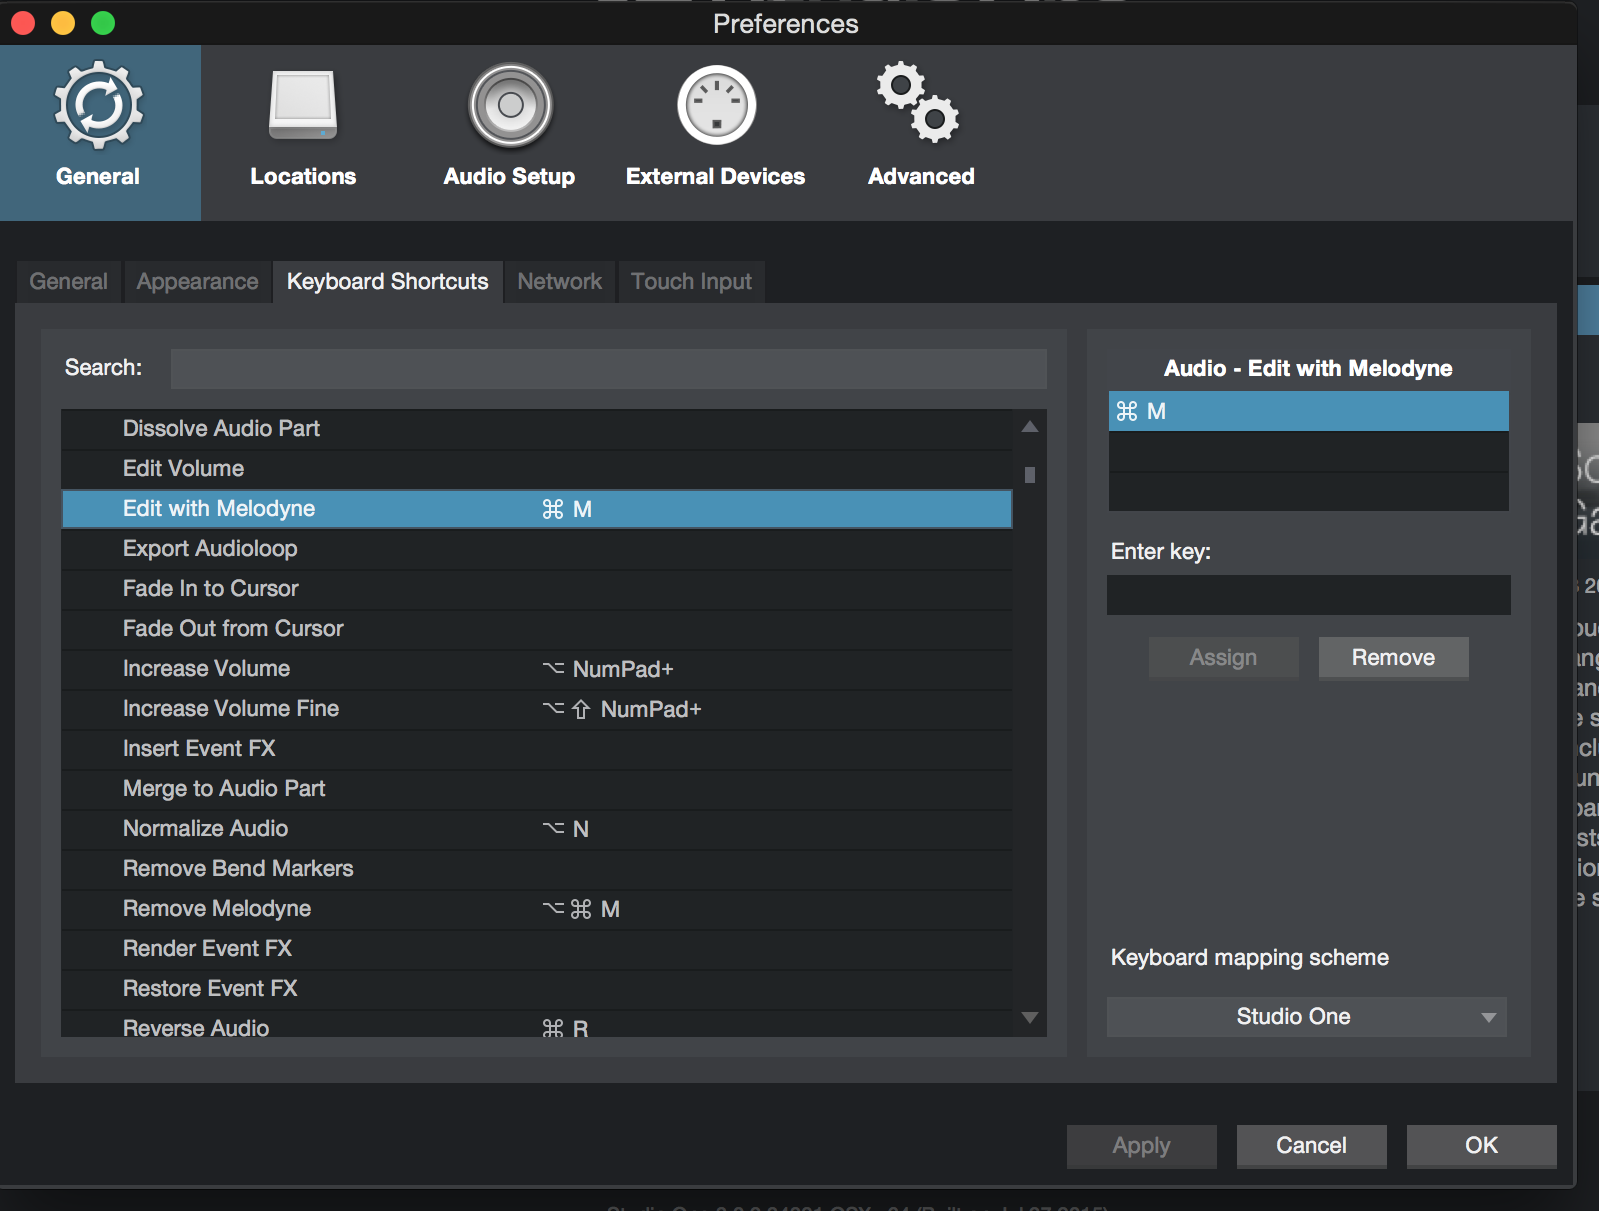Image resolution: width=1599 pixels, height=1211 pixels.
Task: Select the Remove Bend Markers command
Action: pyautogui.click(x=537, y=869)
